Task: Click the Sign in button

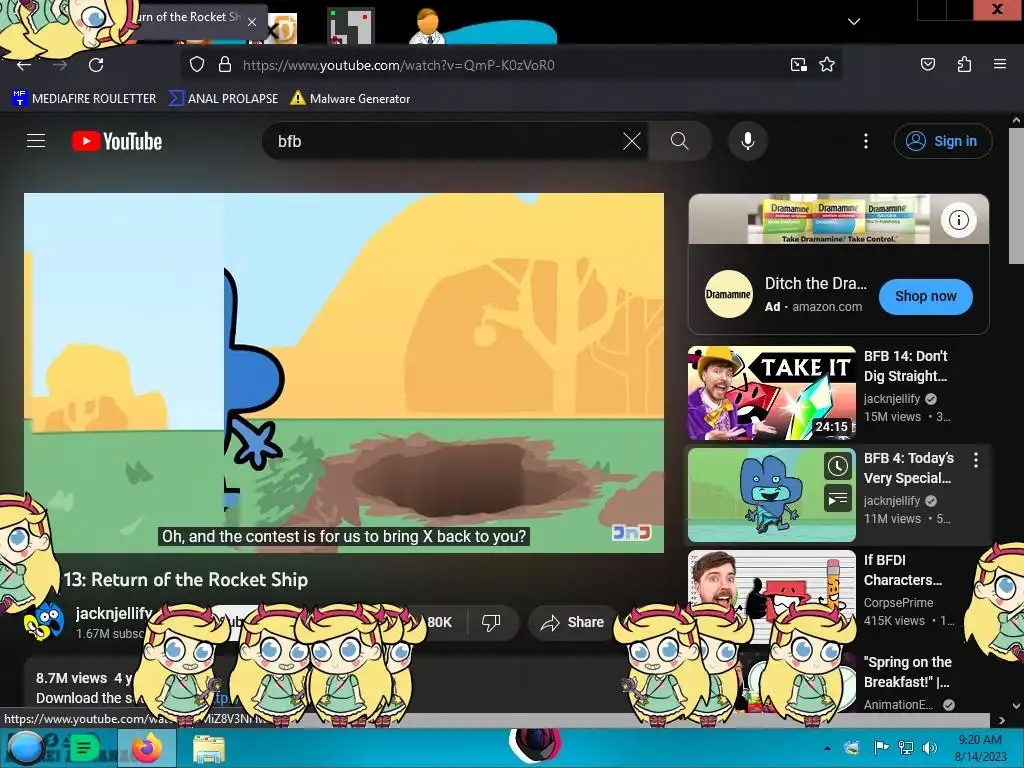Action: [943, 141]
